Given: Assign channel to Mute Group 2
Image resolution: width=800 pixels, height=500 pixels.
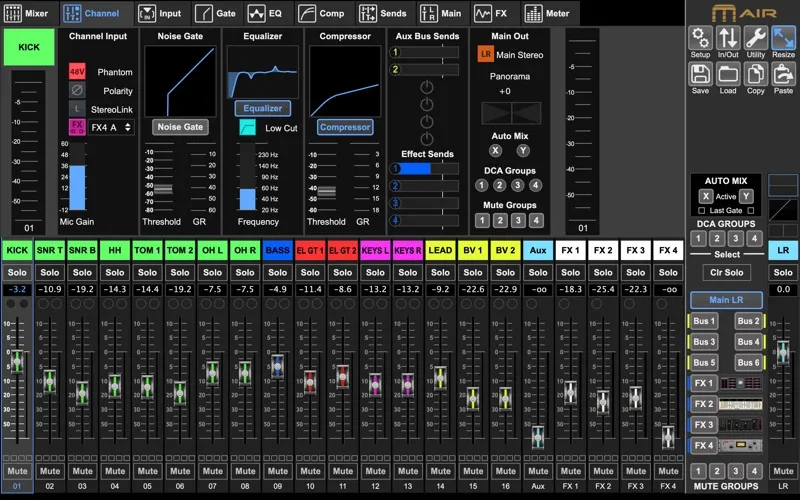Looking at the screenshot, I should tap(500, 220).
